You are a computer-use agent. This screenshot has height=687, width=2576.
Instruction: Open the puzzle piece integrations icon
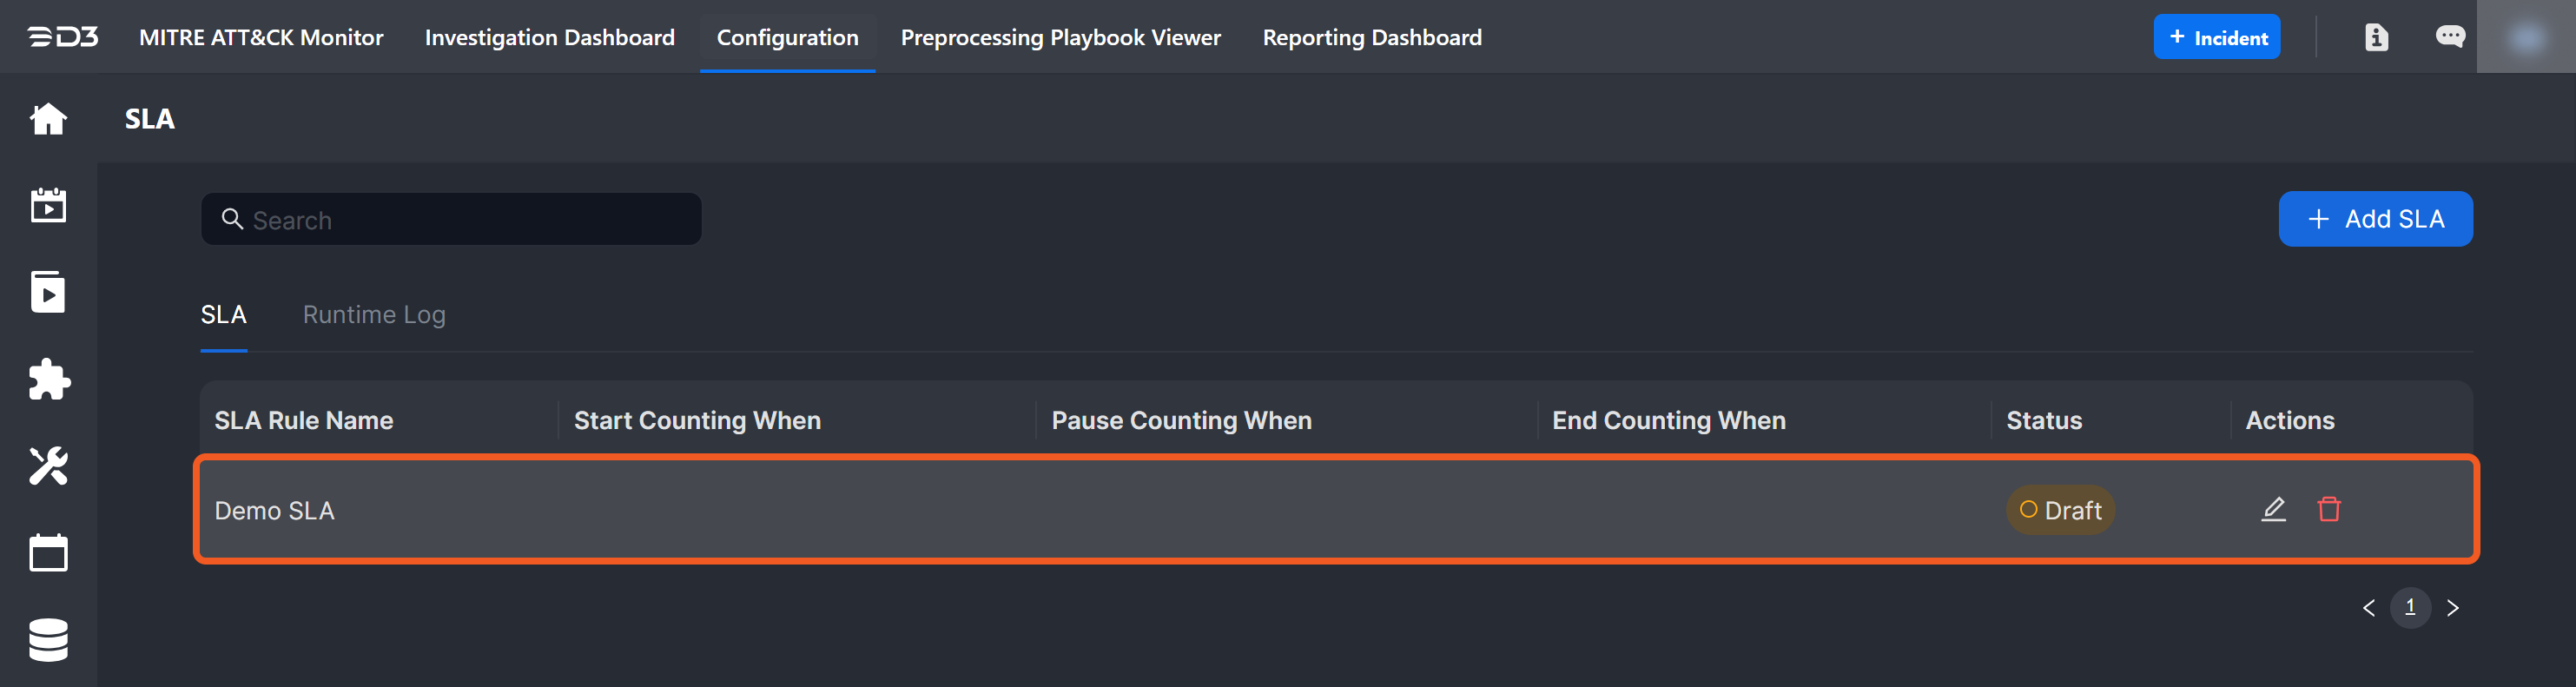point(48,379)
